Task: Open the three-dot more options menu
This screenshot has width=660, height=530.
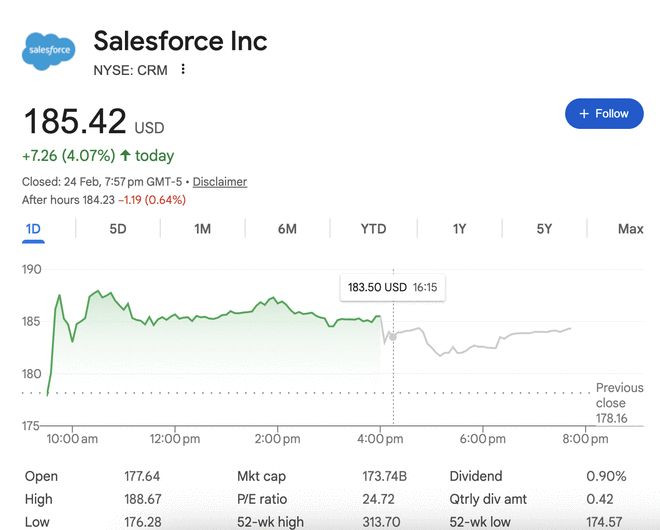Action: (182, 69)
